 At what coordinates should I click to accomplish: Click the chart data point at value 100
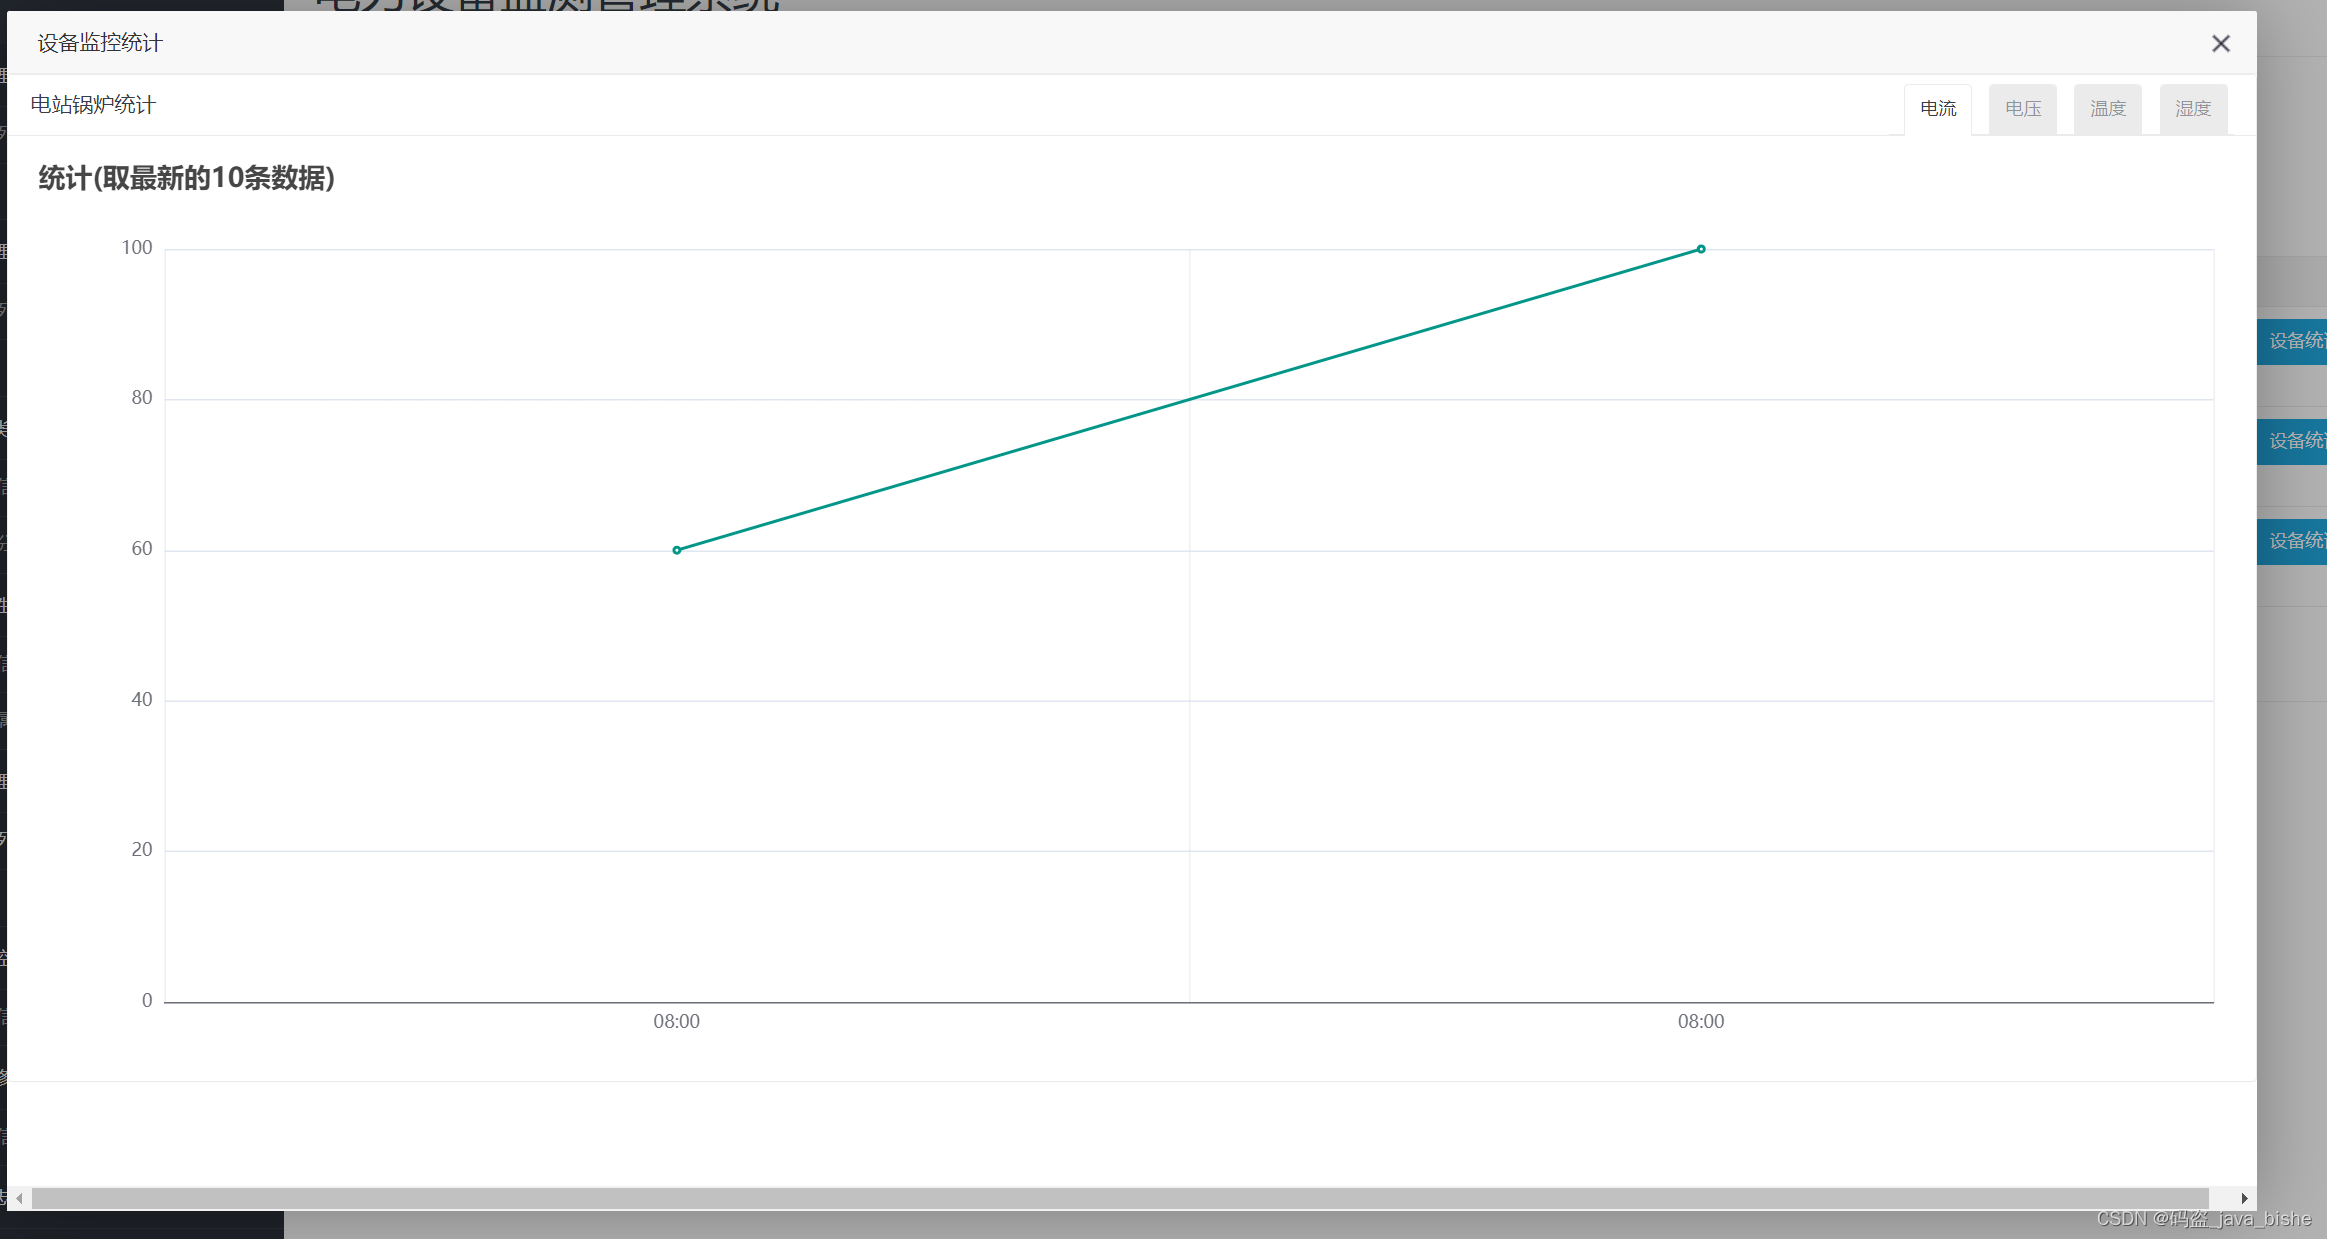[1701, 249]
